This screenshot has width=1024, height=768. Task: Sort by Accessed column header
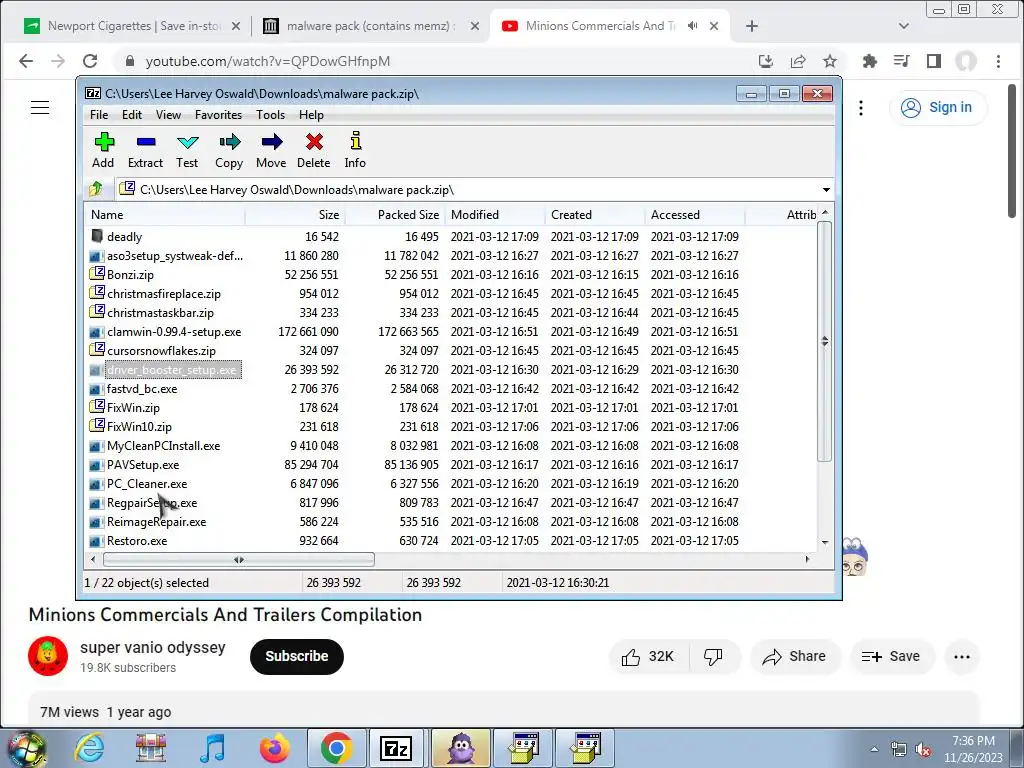[x=694, y=215]
